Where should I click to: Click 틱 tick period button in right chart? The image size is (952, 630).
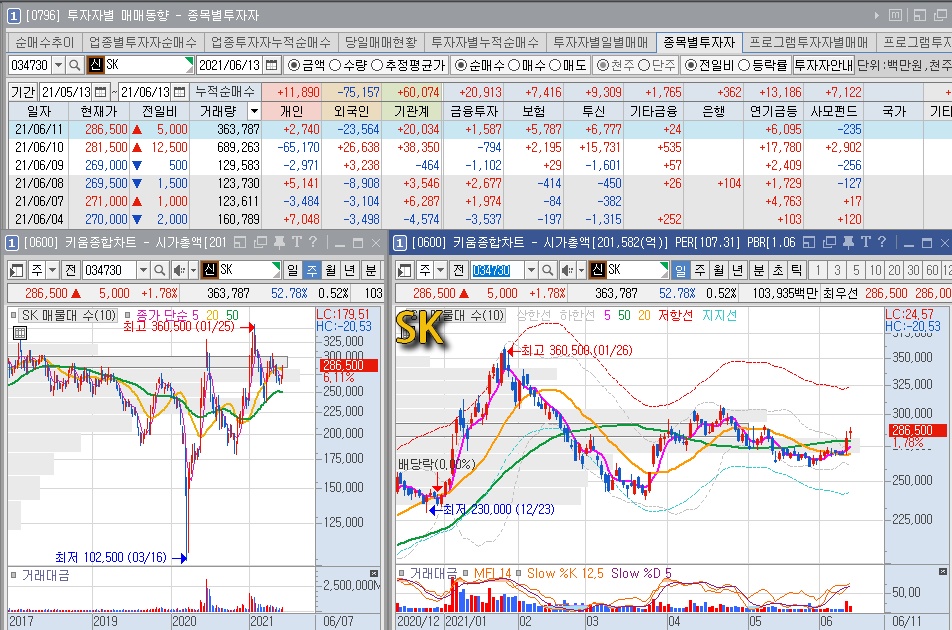pos(797,270)
